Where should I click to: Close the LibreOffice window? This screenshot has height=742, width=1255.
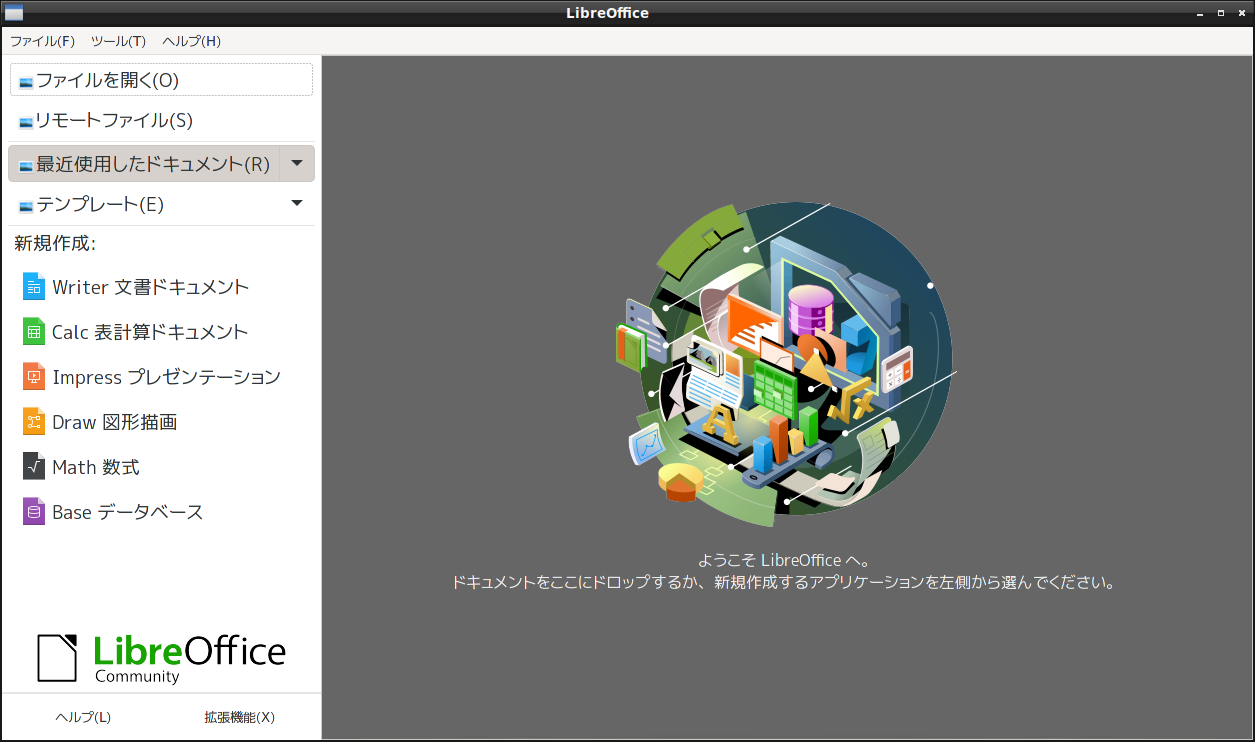pos(1240,13)
